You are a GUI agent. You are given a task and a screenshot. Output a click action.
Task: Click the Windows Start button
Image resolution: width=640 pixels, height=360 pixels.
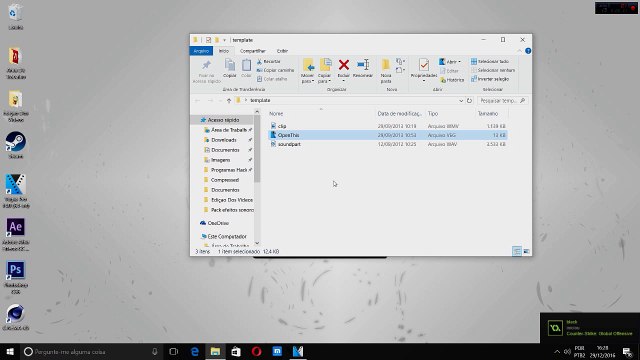click(x=10, y=351)
